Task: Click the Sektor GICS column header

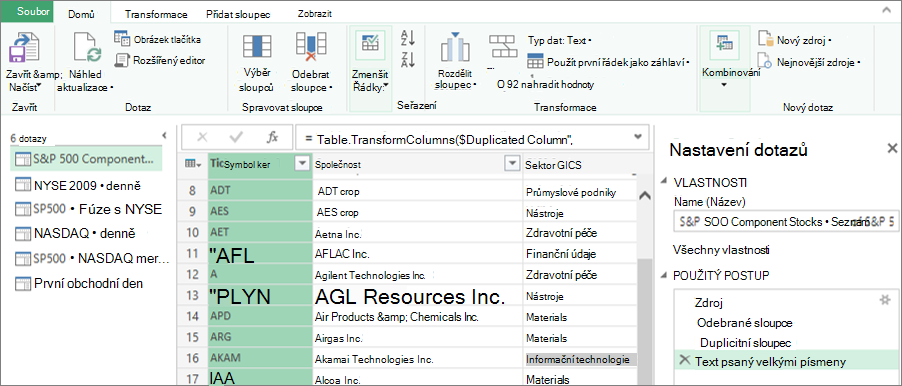Action: pos(580,165)
